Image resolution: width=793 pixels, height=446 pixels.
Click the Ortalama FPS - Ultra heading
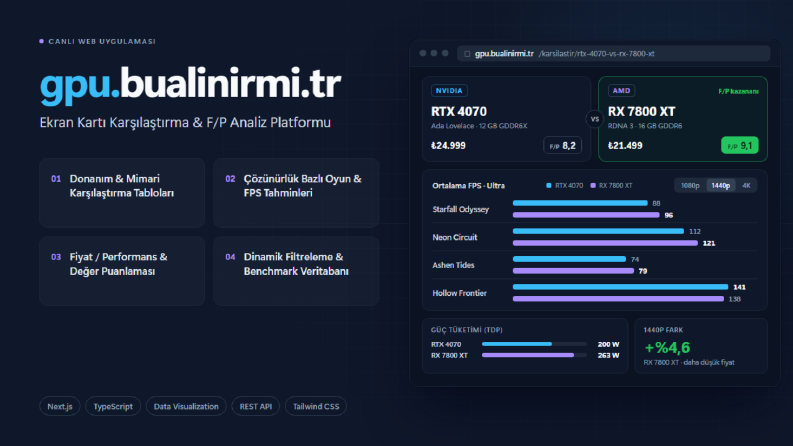coord(468,186)
